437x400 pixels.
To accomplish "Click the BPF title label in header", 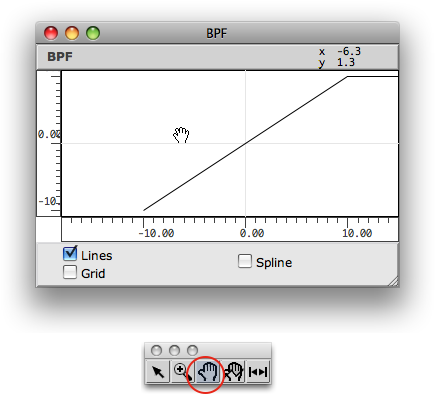I will [x=60, y=56].
